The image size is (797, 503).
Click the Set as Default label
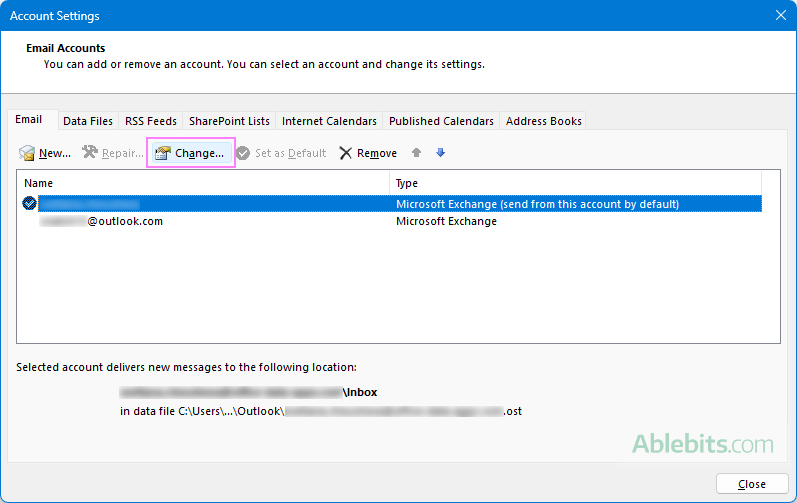[290, 153]
